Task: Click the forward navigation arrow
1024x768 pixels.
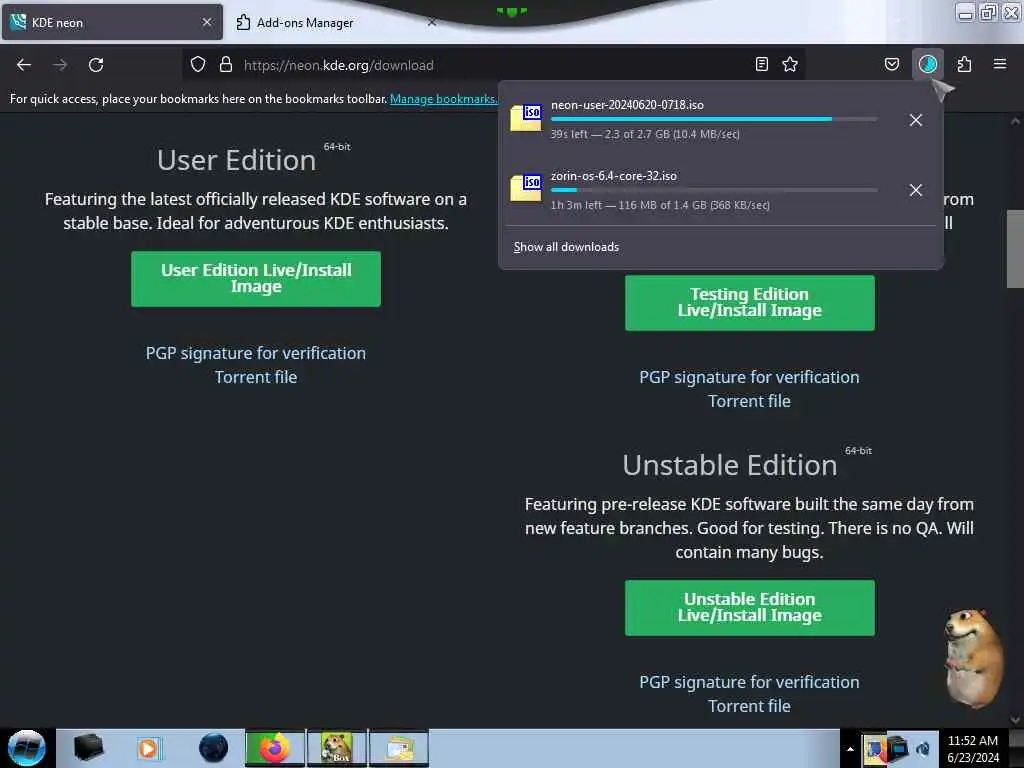Action: tap(60, 65)
